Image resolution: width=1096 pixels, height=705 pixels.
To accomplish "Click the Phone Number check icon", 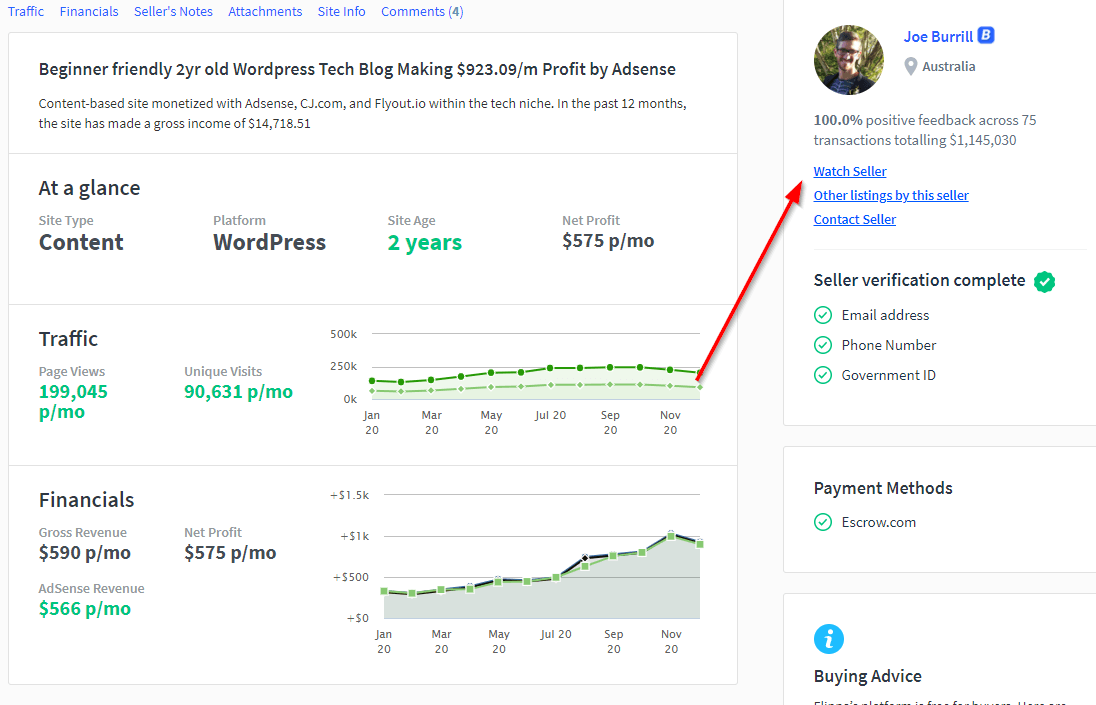I will coord(823,345).
